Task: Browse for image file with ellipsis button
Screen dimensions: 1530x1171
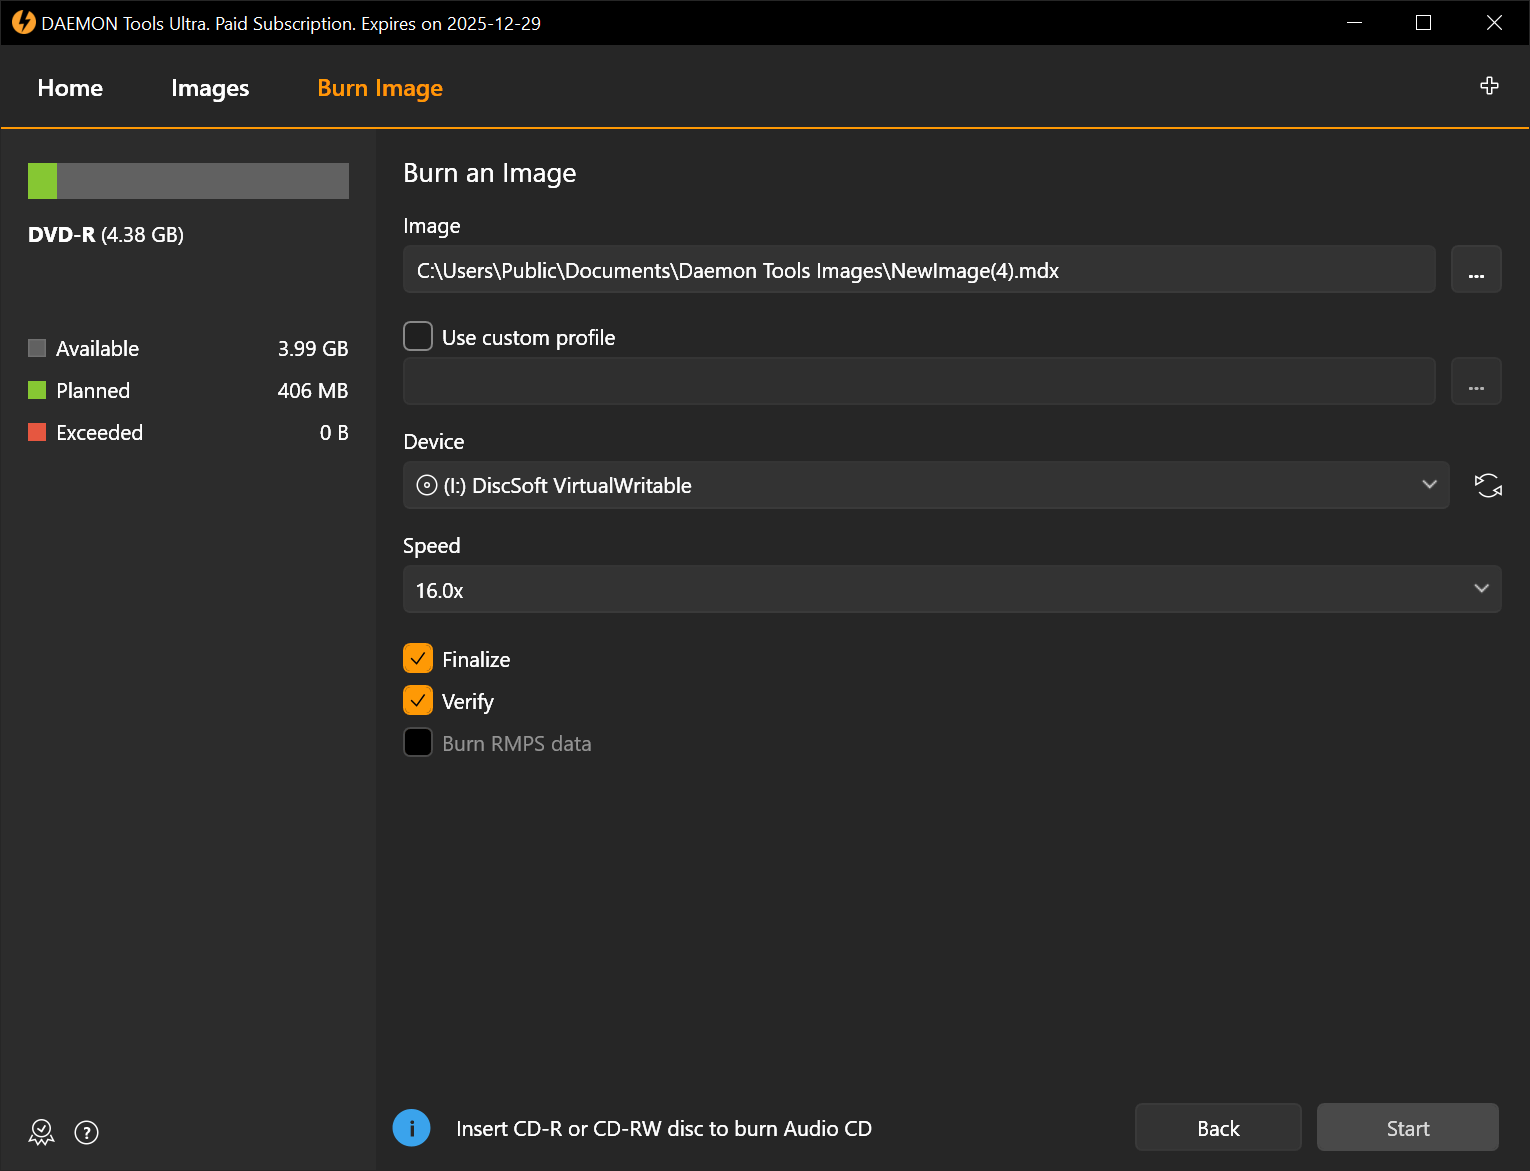Action: 1476,270
